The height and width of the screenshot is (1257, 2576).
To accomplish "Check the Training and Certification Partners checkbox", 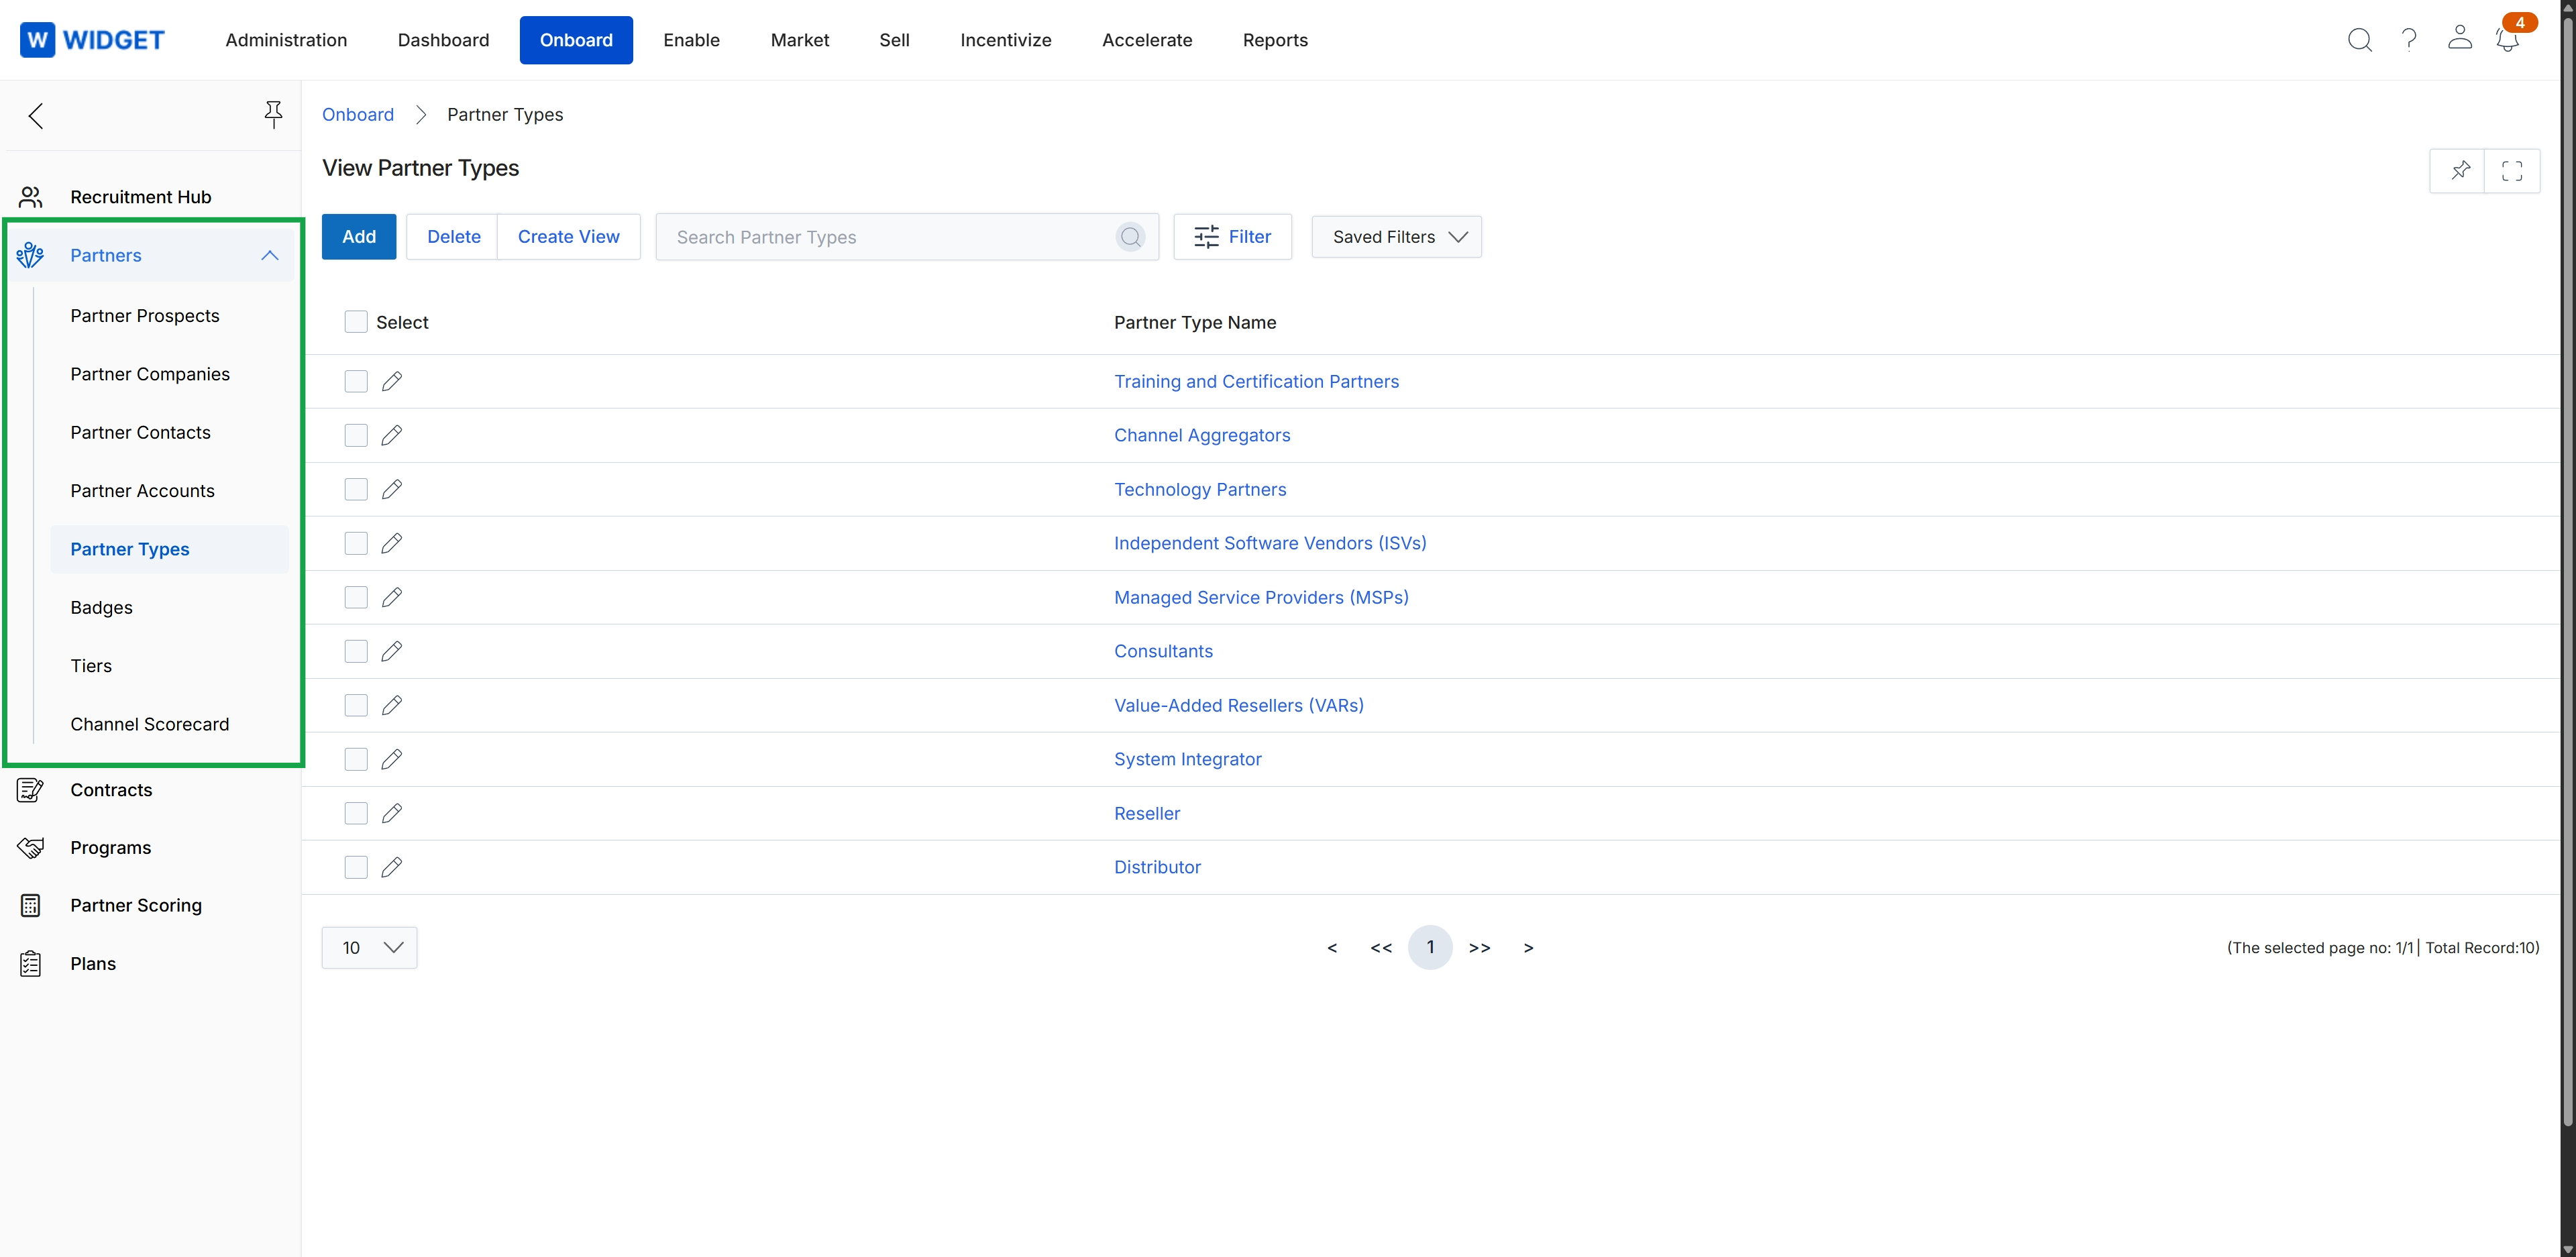I will pos(356,381).
